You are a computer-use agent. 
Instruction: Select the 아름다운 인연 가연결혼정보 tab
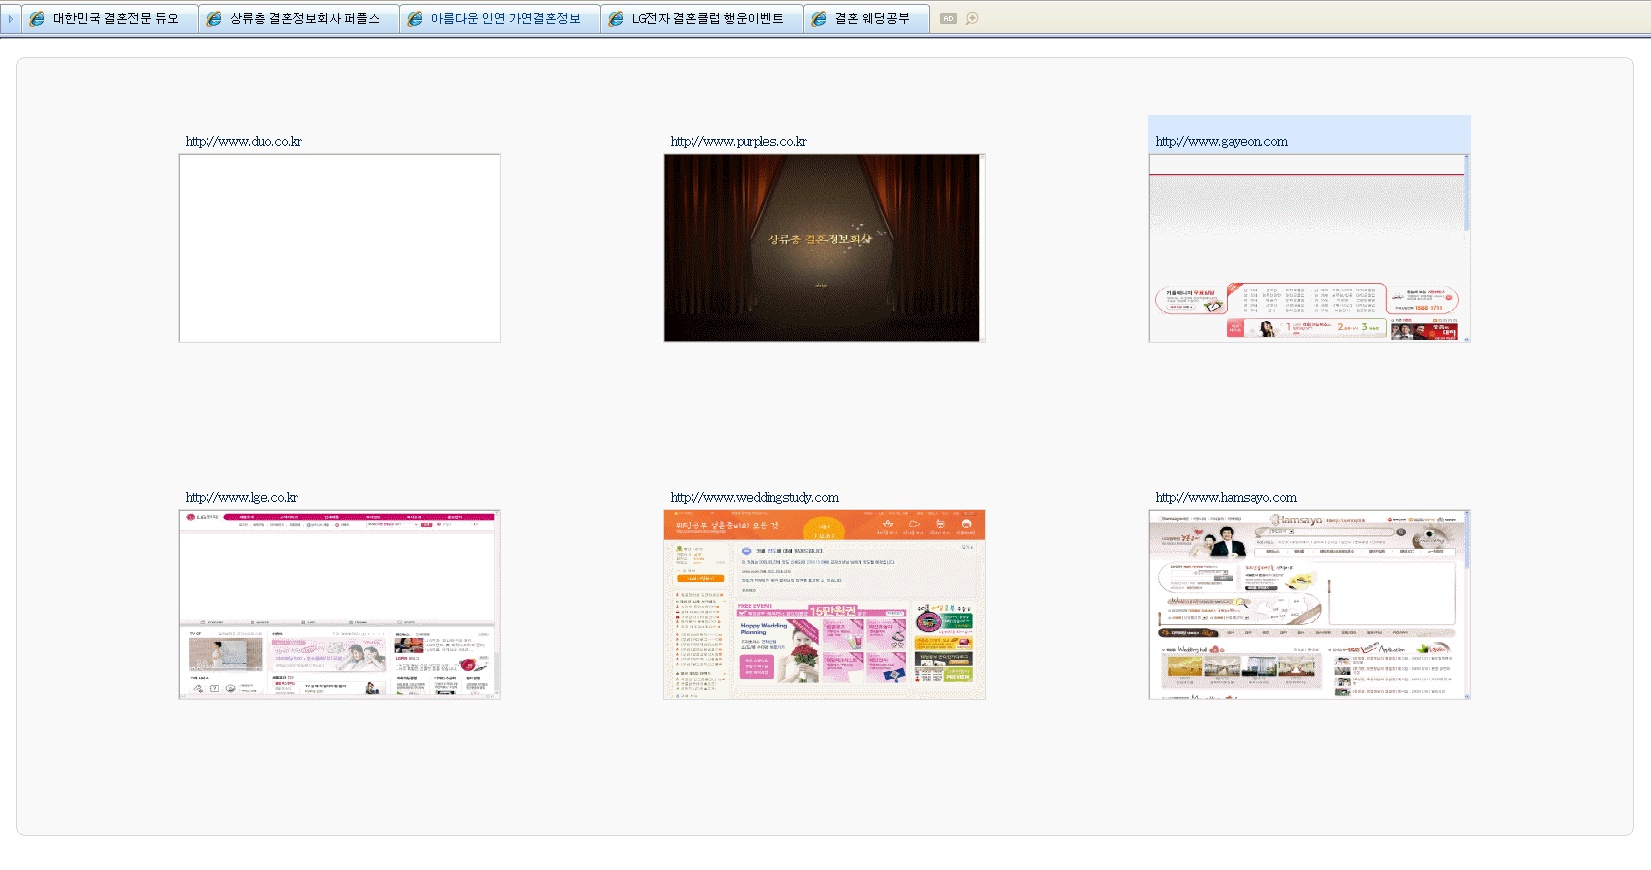pyautogui.click(x=505, y=19)
